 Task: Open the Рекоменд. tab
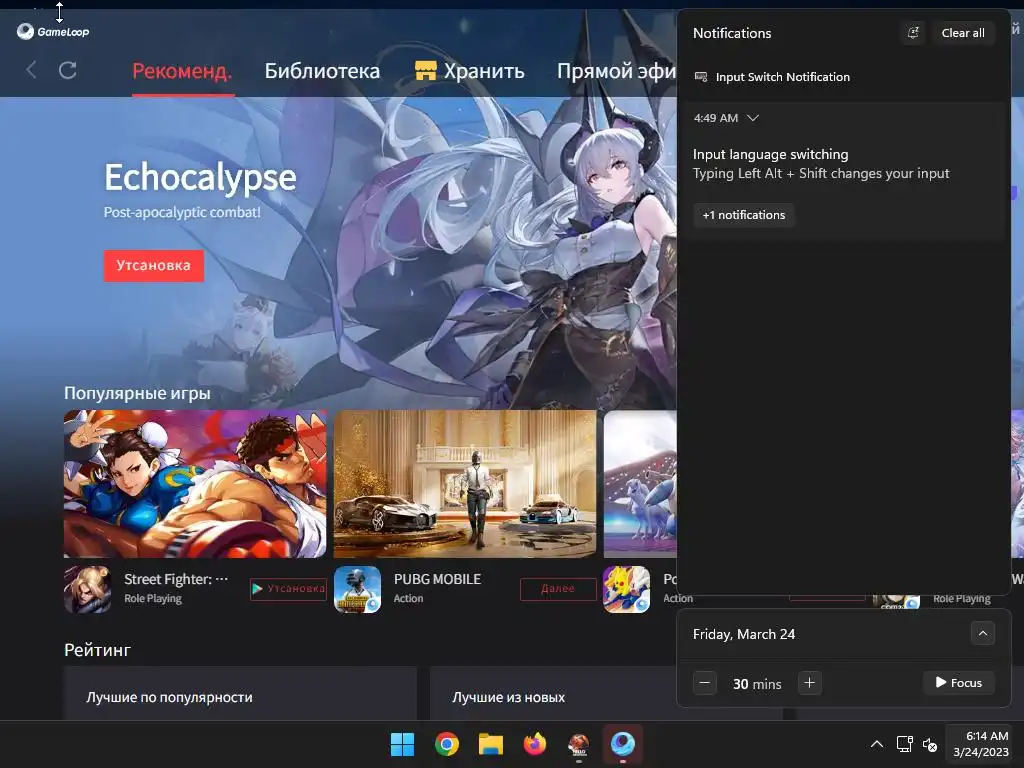182,71
